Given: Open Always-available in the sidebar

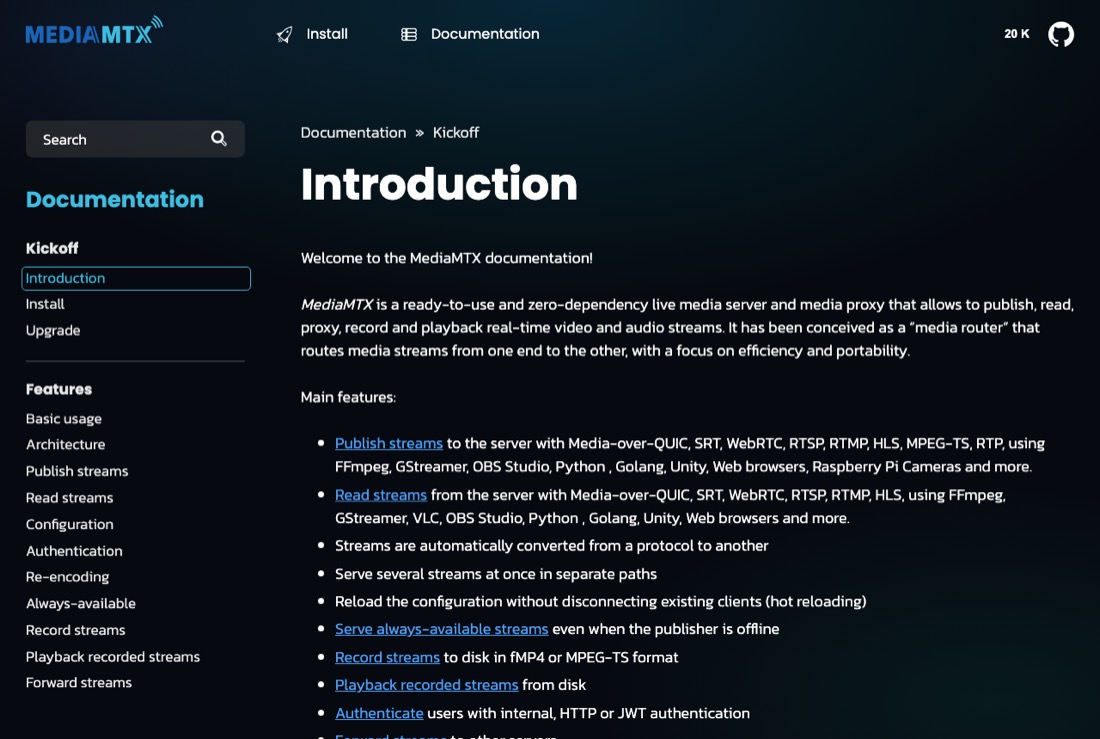Looking at the screenshot, I should pyautogui.click(x=81, y=604).
